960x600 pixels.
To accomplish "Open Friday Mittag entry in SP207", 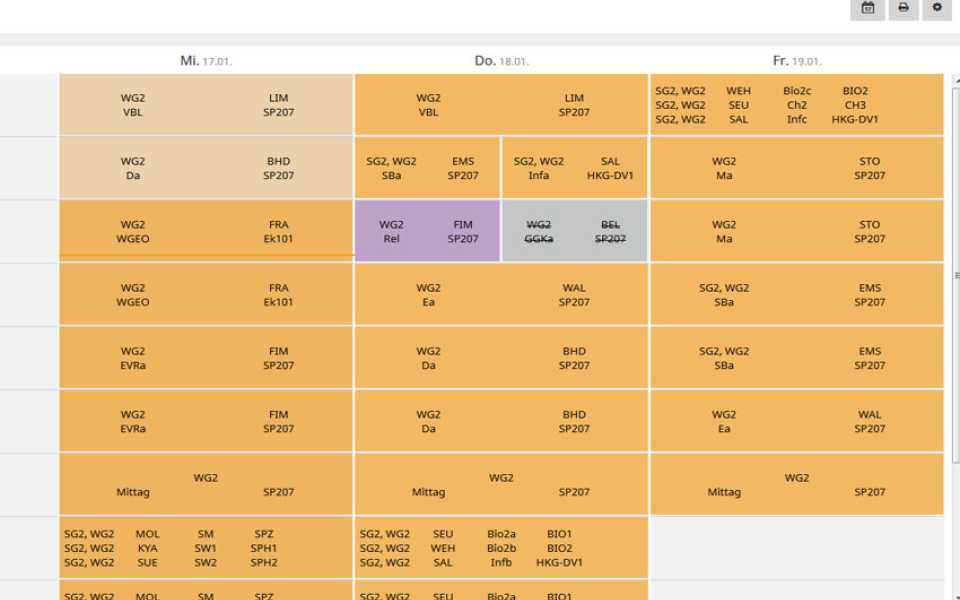I will pyautogui.click(x=796, y=485).
